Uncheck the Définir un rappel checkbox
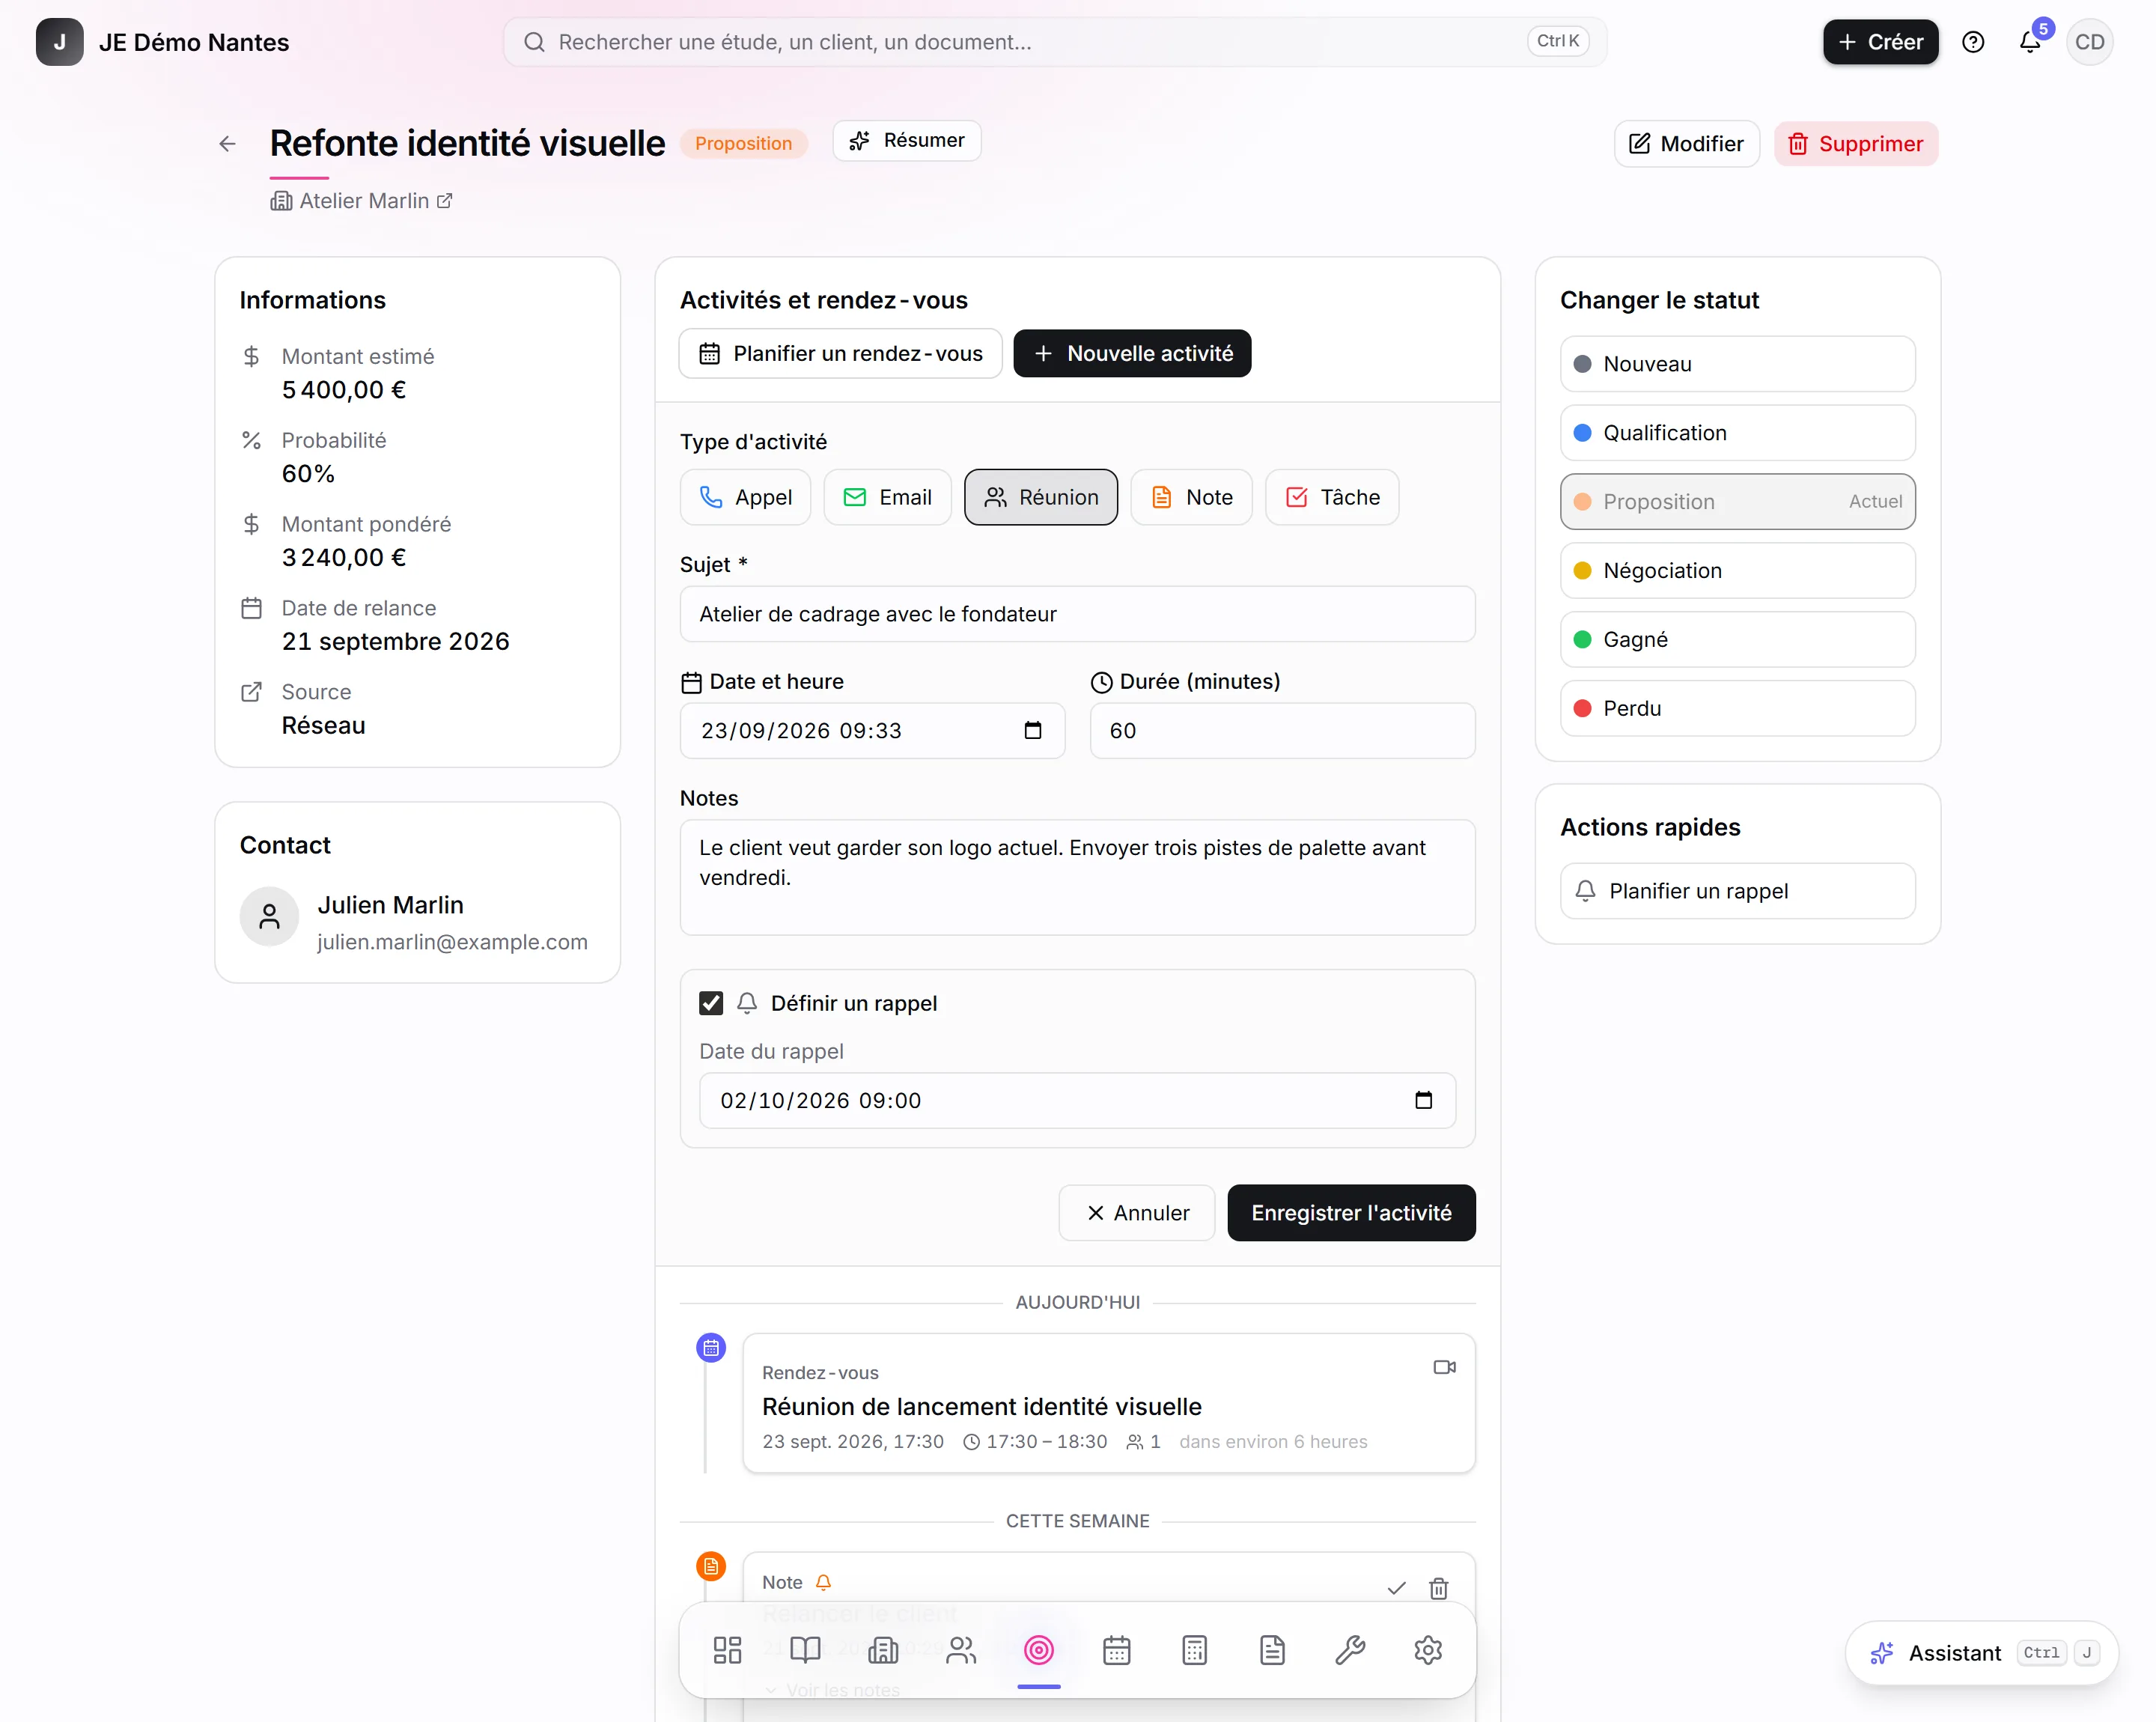The width and height of the screenshot is (2156, 1722). point(711,1003)
